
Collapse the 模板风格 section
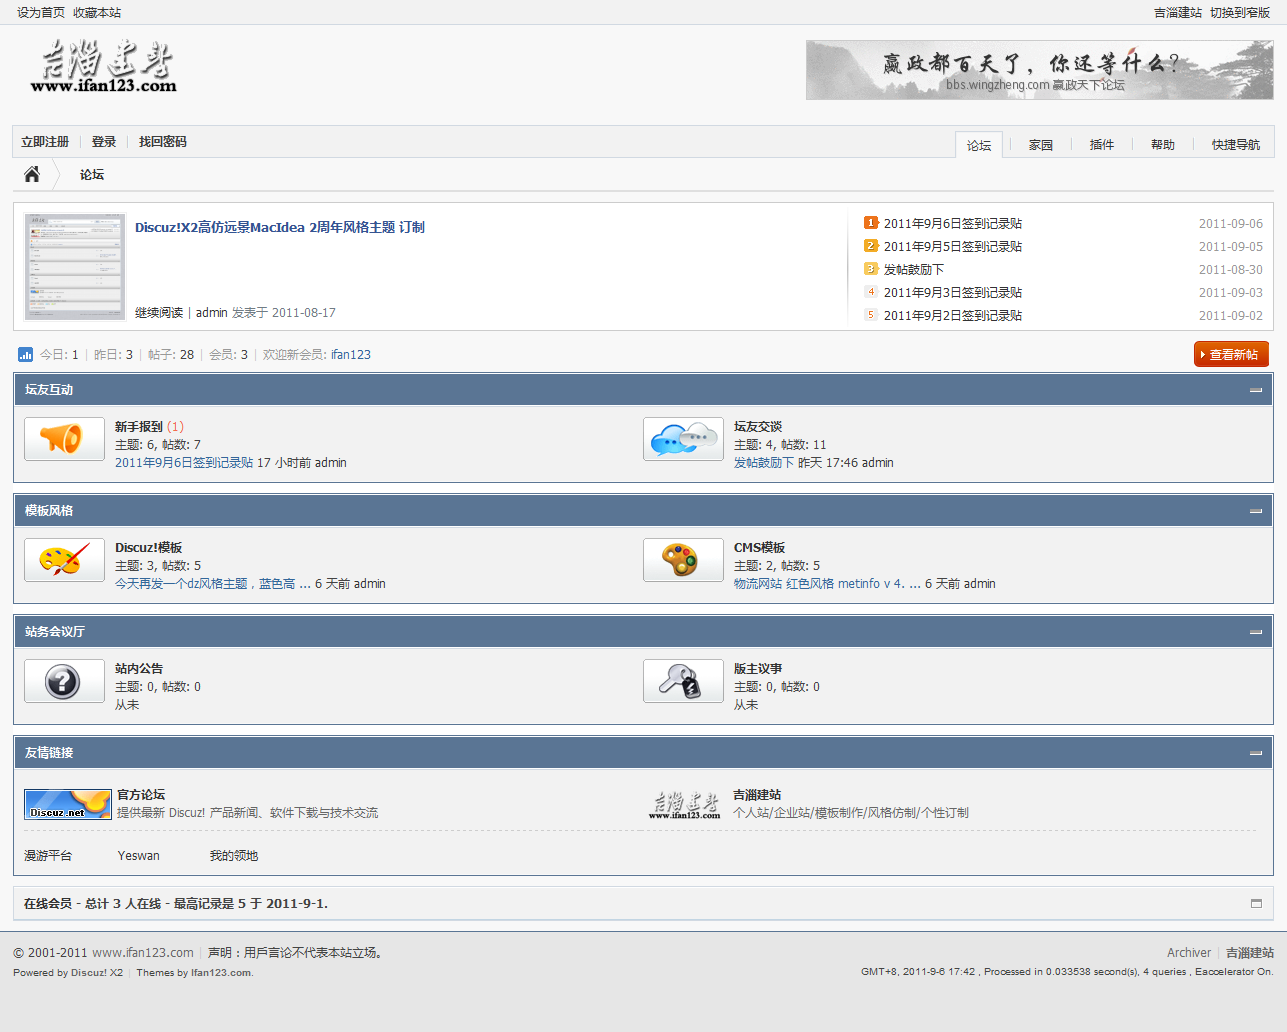pyautogui.click(x=1256, y=511)
